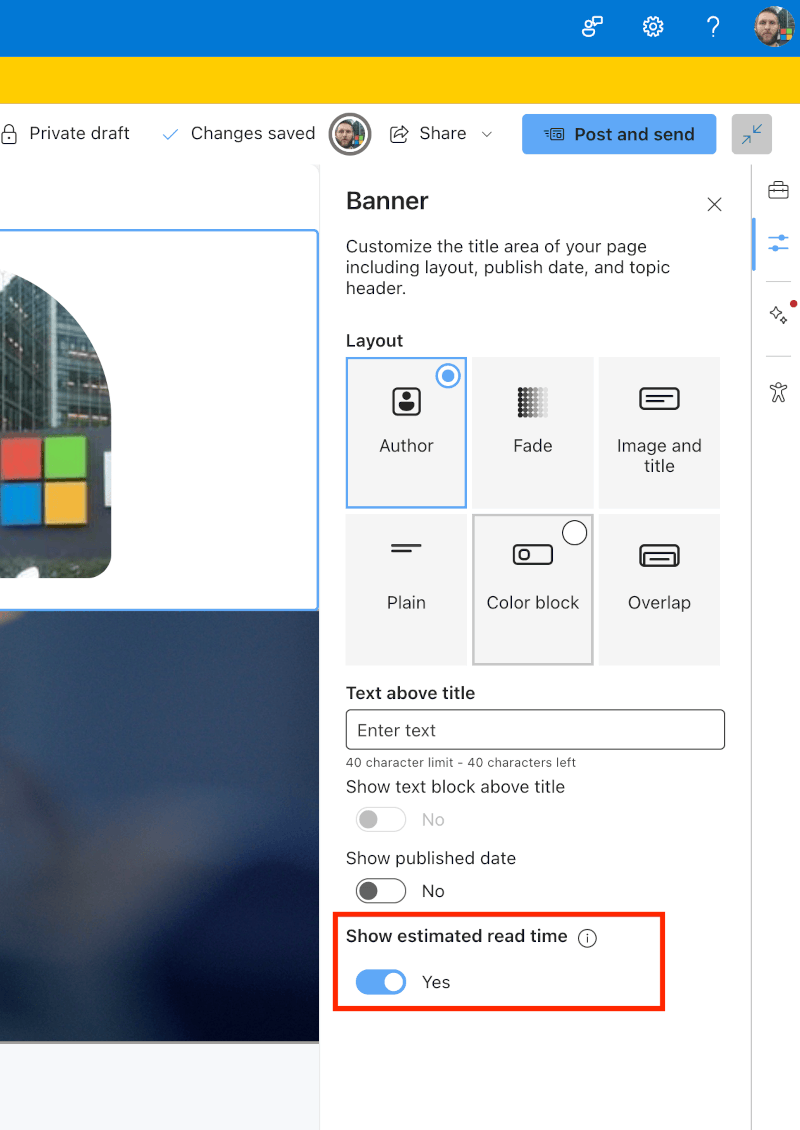
Task: Open the accessibility assistant icon
Action: click(778, 392)
